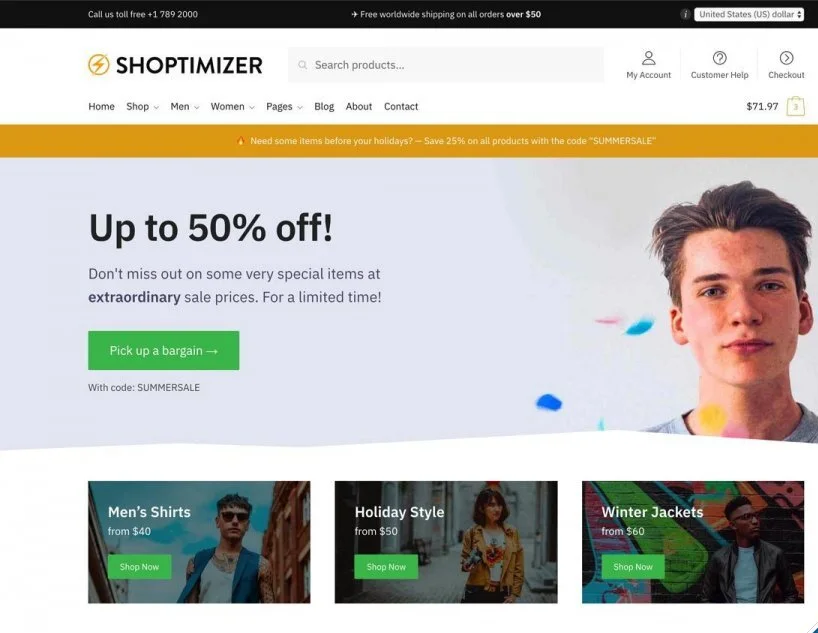
Task: Click the info icon beside currency selector
Action: pos(685,14)
